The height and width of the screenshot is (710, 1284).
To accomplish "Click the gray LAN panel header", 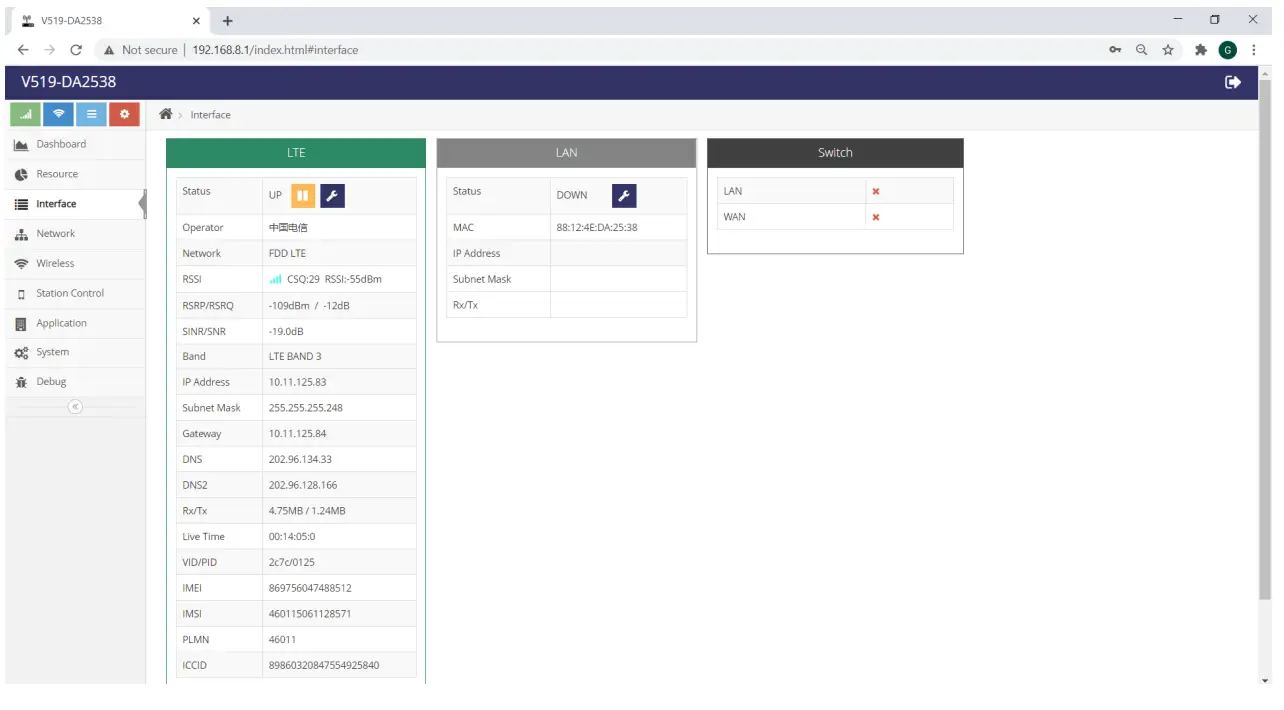I will [566, 153].
